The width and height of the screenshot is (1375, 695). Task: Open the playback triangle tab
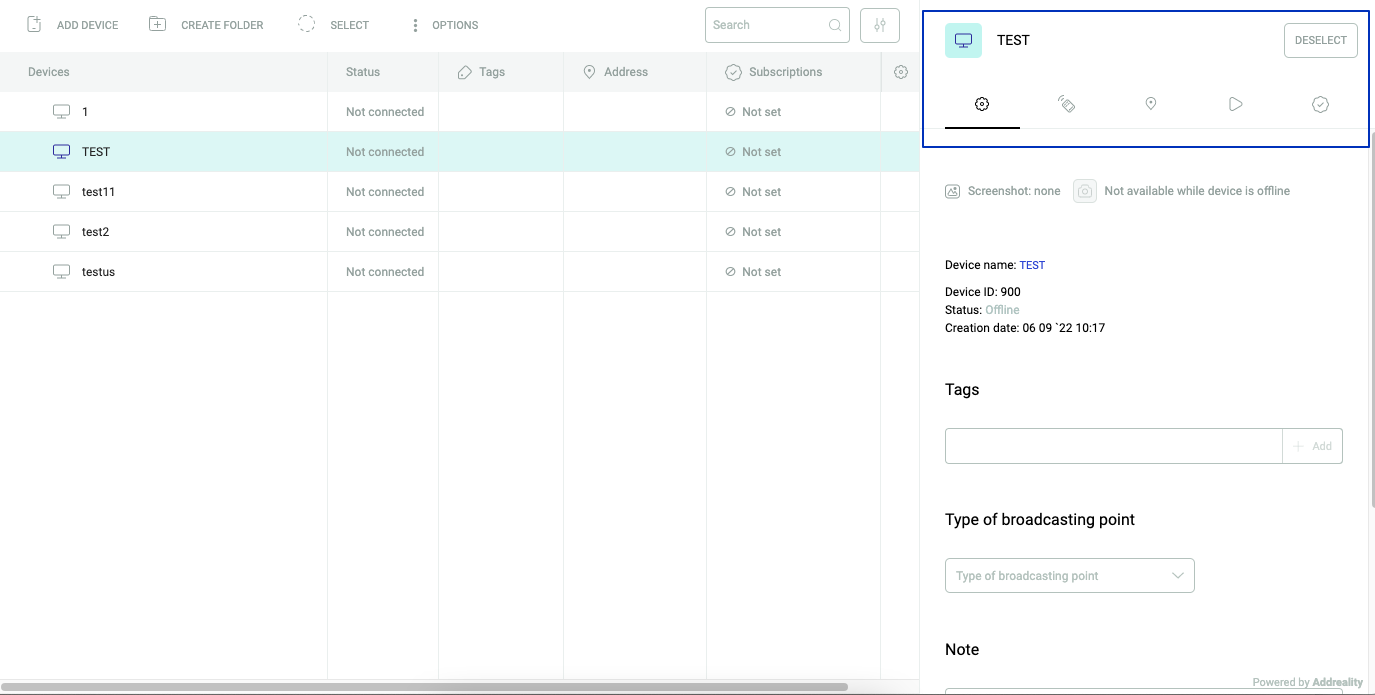click(1236, 104)
